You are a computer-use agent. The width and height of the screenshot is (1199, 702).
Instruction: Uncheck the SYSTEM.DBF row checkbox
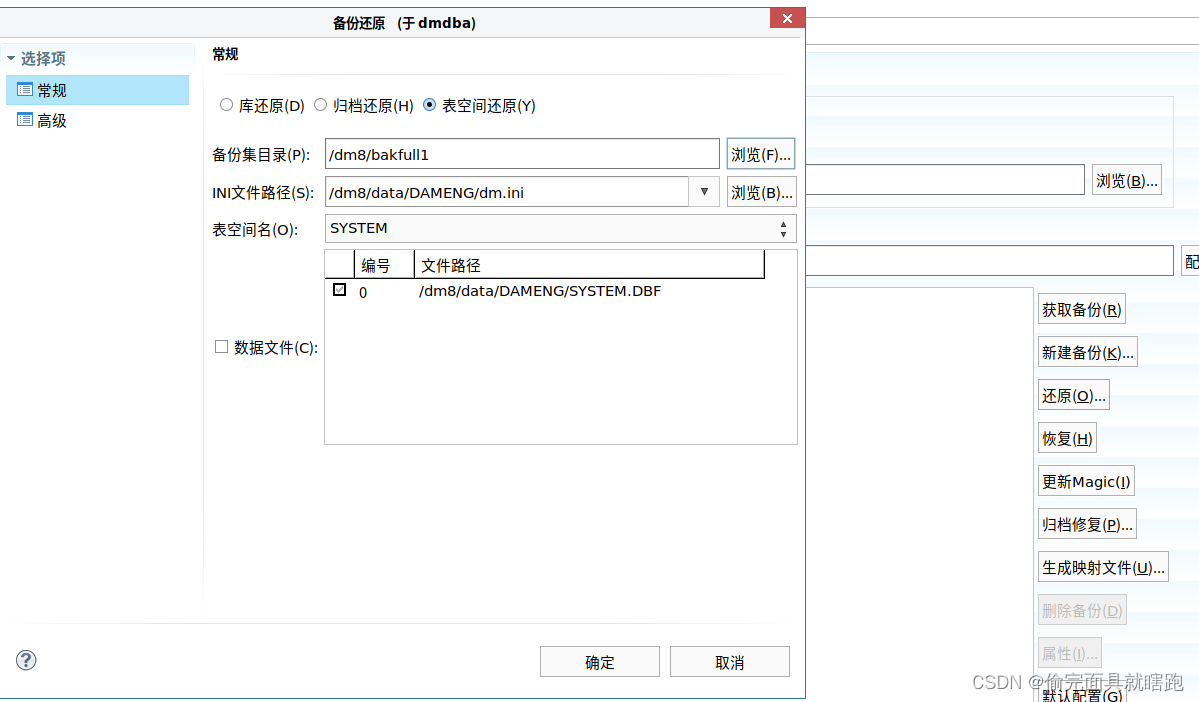pyautogui.click(x=340, y=290)
